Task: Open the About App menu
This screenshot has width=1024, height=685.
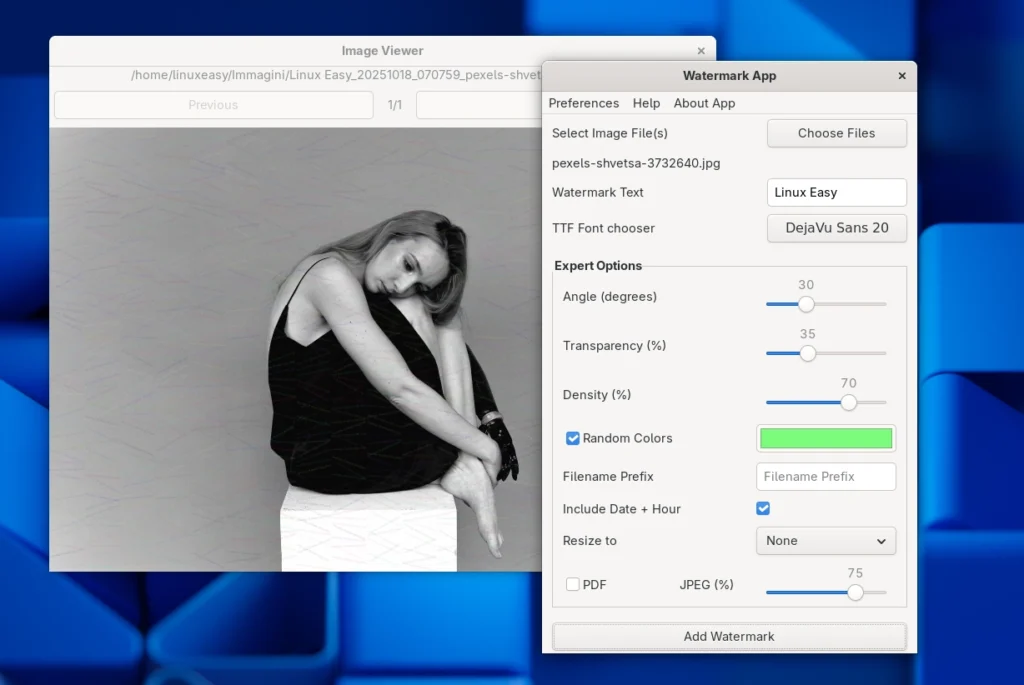Action: tap(704, 103)
